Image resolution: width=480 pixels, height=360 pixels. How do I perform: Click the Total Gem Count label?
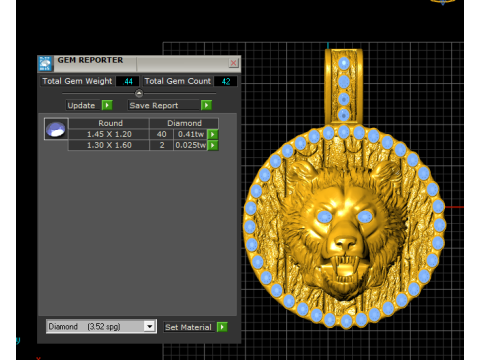click(x=177, y=81)
